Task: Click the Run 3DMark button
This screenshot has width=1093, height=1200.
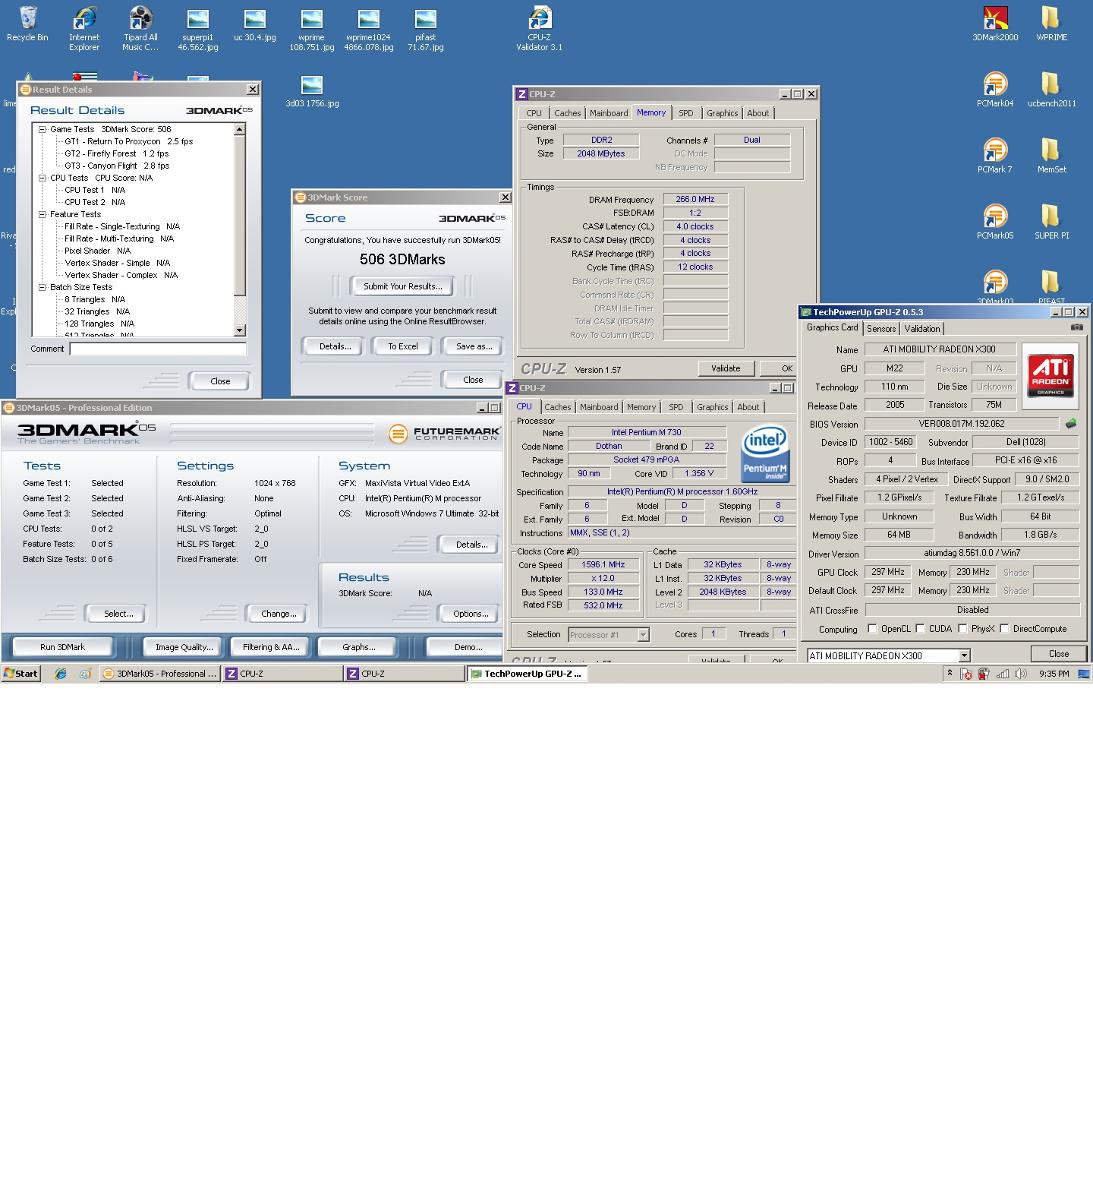Action: pos(62,647)
